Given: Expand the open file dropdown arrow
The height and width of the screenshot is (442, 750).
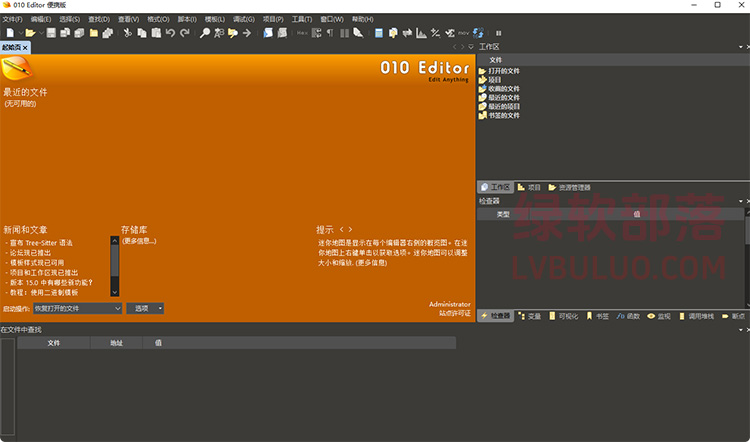Looking at the screenshot, I should pyautogui.click(x=41, y=33).
